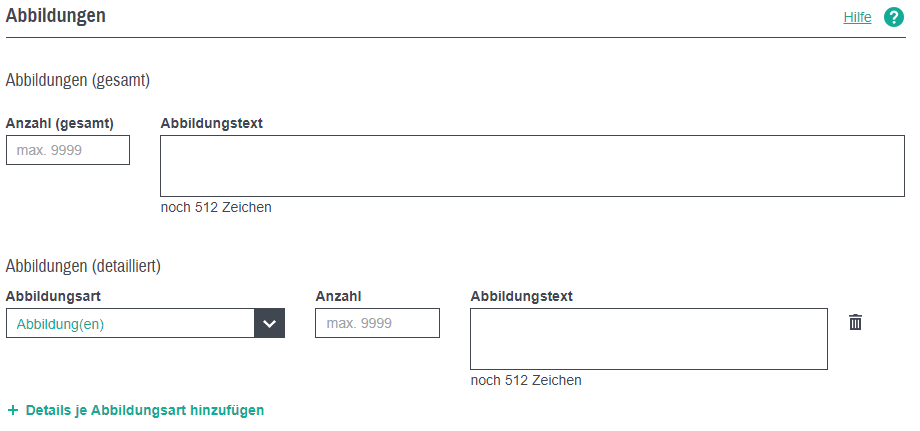Click the green question mark help icon

893,17
